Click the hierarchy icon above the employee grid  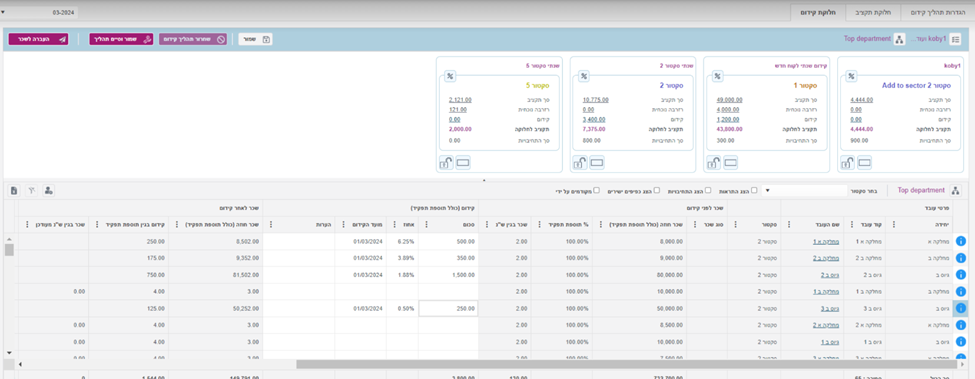click(956, 191)
